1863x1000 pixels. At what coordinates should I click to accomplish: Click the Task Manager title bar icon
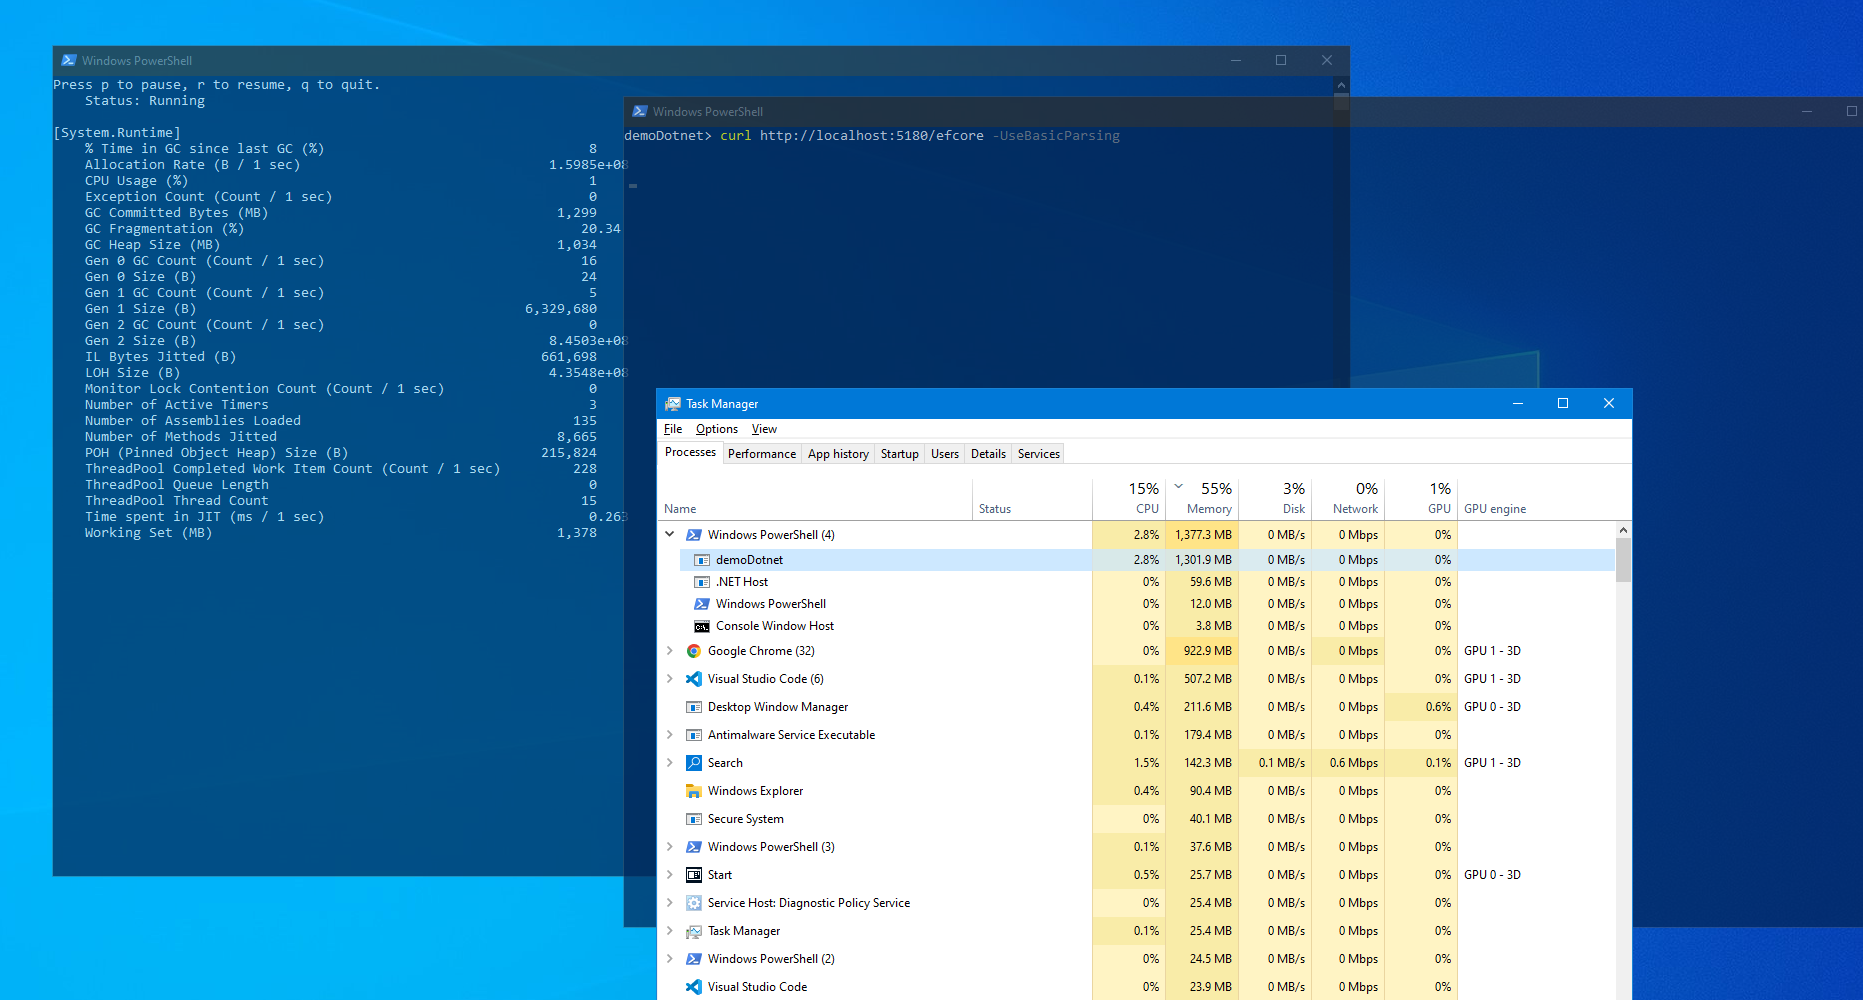point(673,404)
